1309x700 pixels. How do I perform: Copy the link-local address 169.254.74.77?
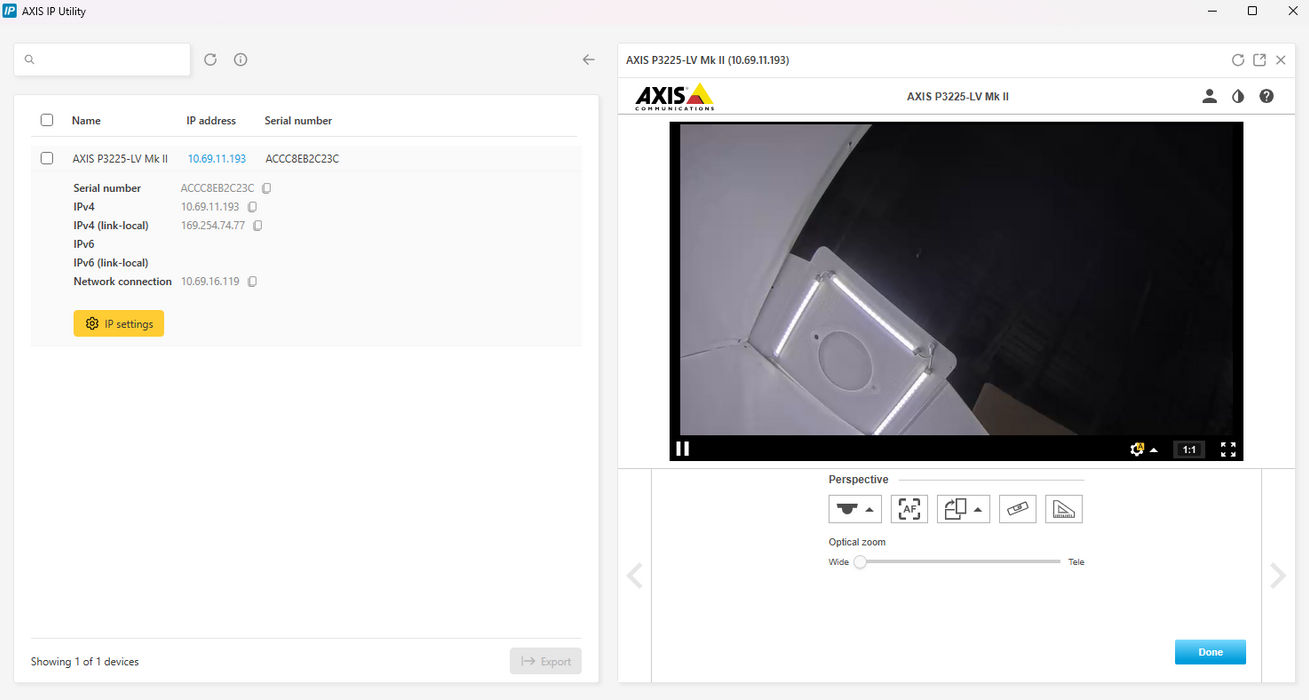coord(258,226)
